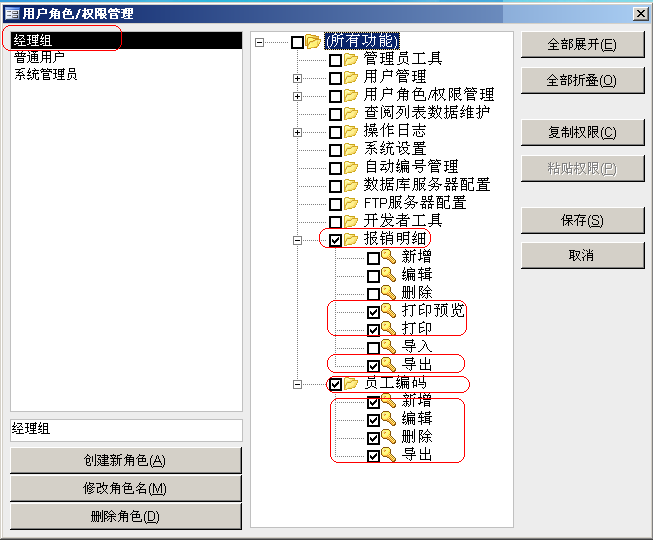The width and height of the screenshot is (653, 540).
Task: Click the key icon for 导入 permission
Action: [389, 347]
